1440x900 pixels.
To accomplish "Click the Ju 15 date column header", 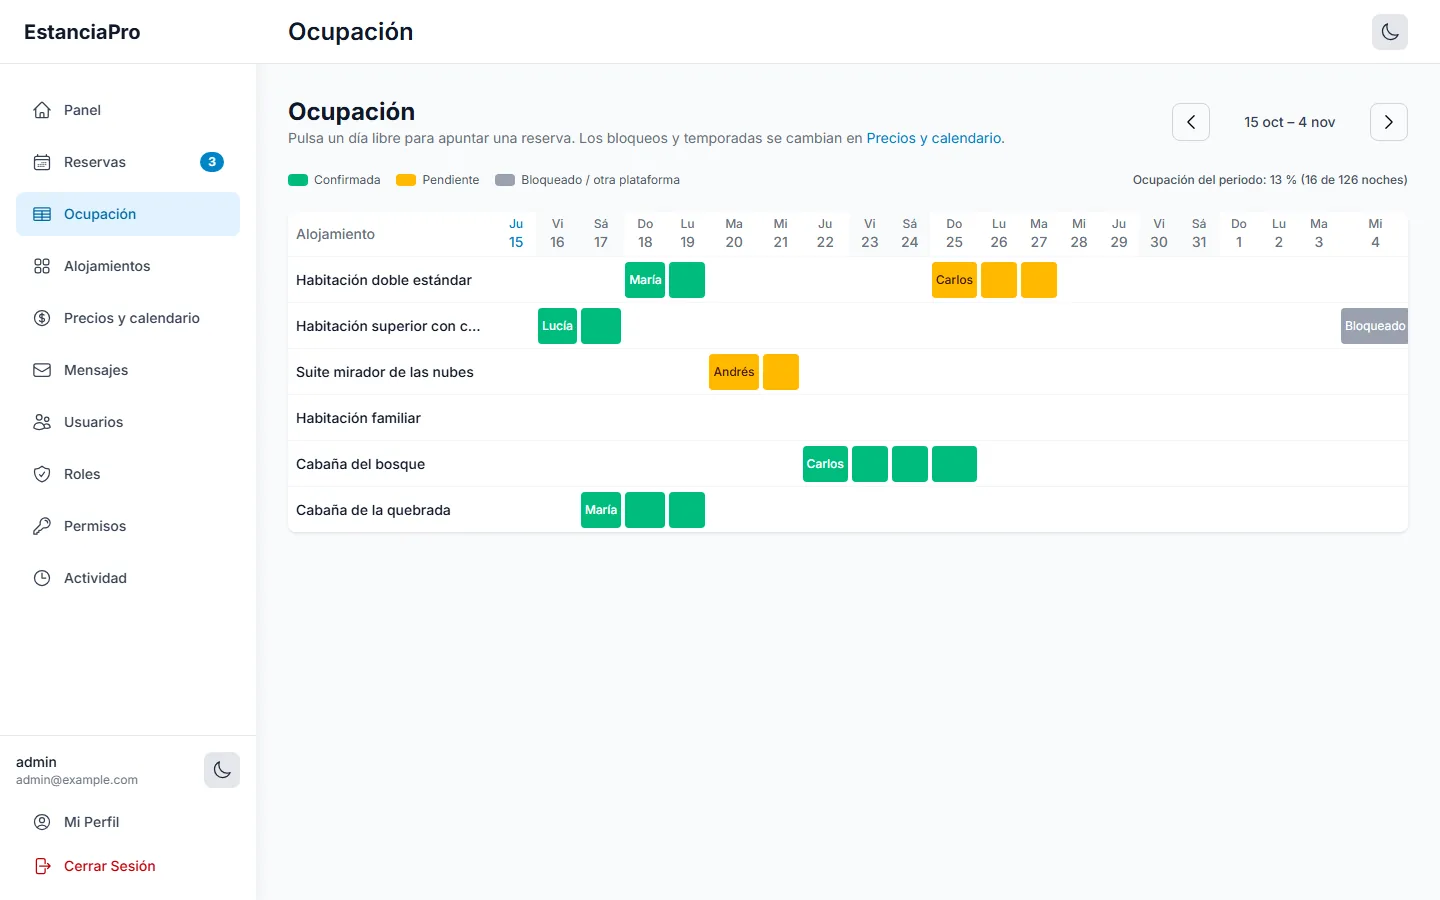I will (516, 233).
